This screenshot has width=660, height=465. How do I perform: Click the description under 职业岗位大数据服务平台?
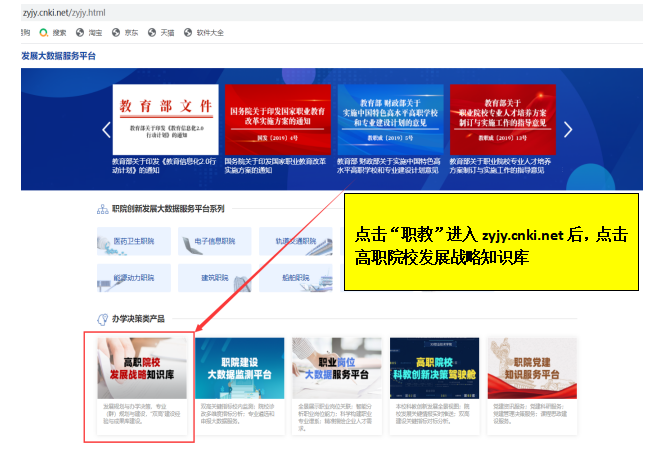click(x=335, y=417)
